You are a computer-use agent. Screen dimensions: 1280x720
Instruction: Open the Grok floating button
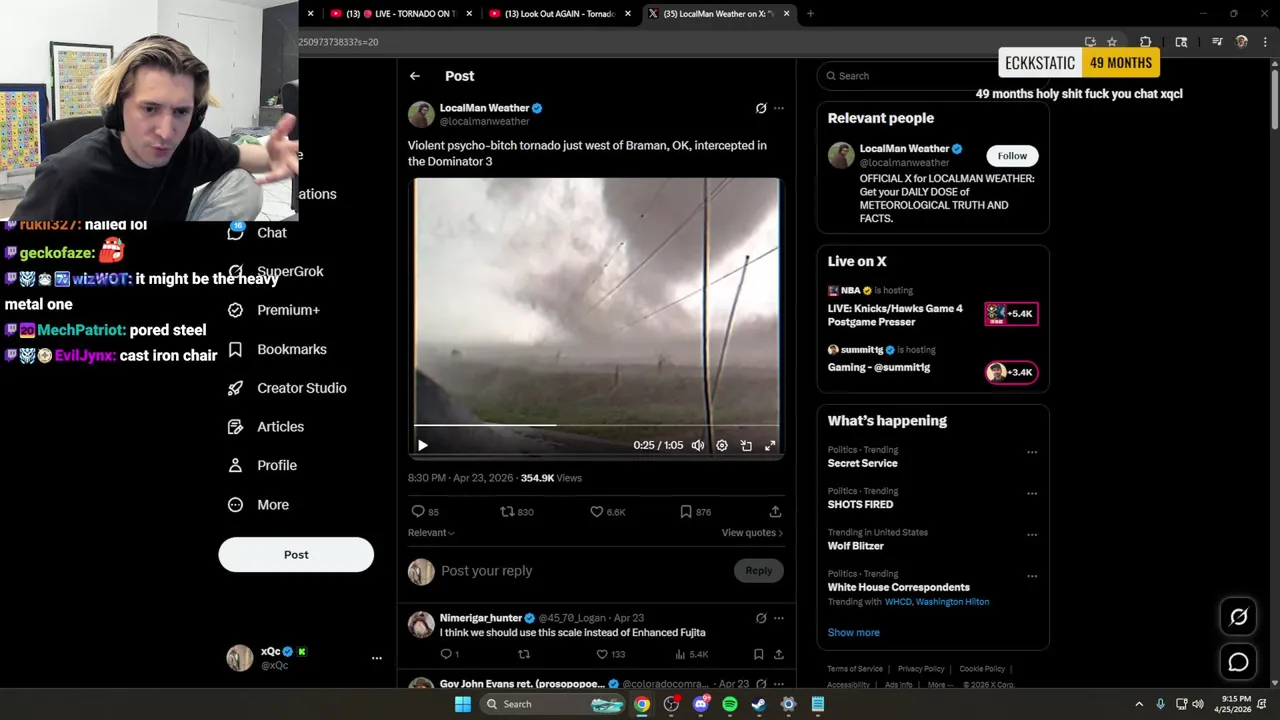coord(1238,617)
